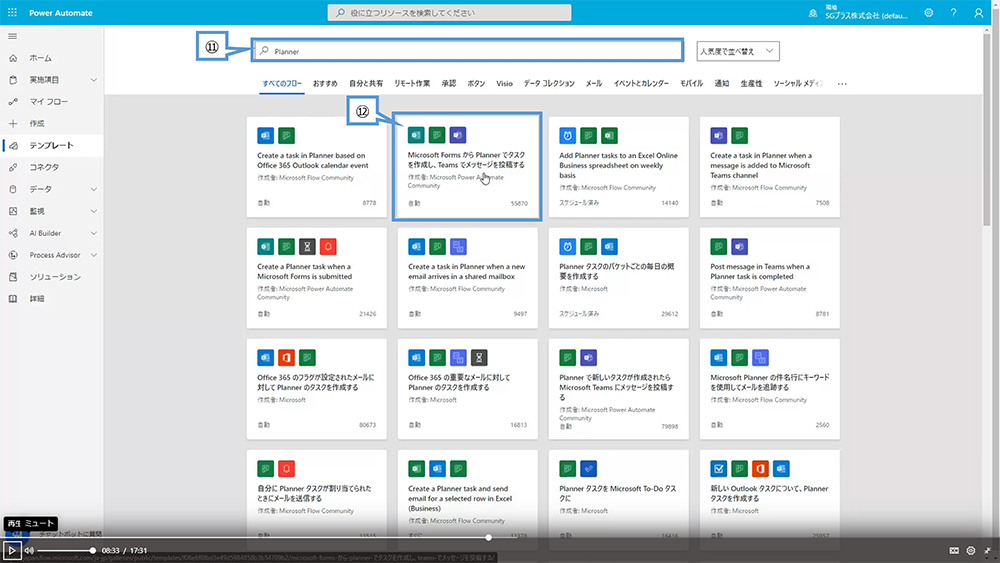The width and height of the screenshot is (1000, 563).
Task: Click the Monitor icon in sidebar
Action: point(13,211)
